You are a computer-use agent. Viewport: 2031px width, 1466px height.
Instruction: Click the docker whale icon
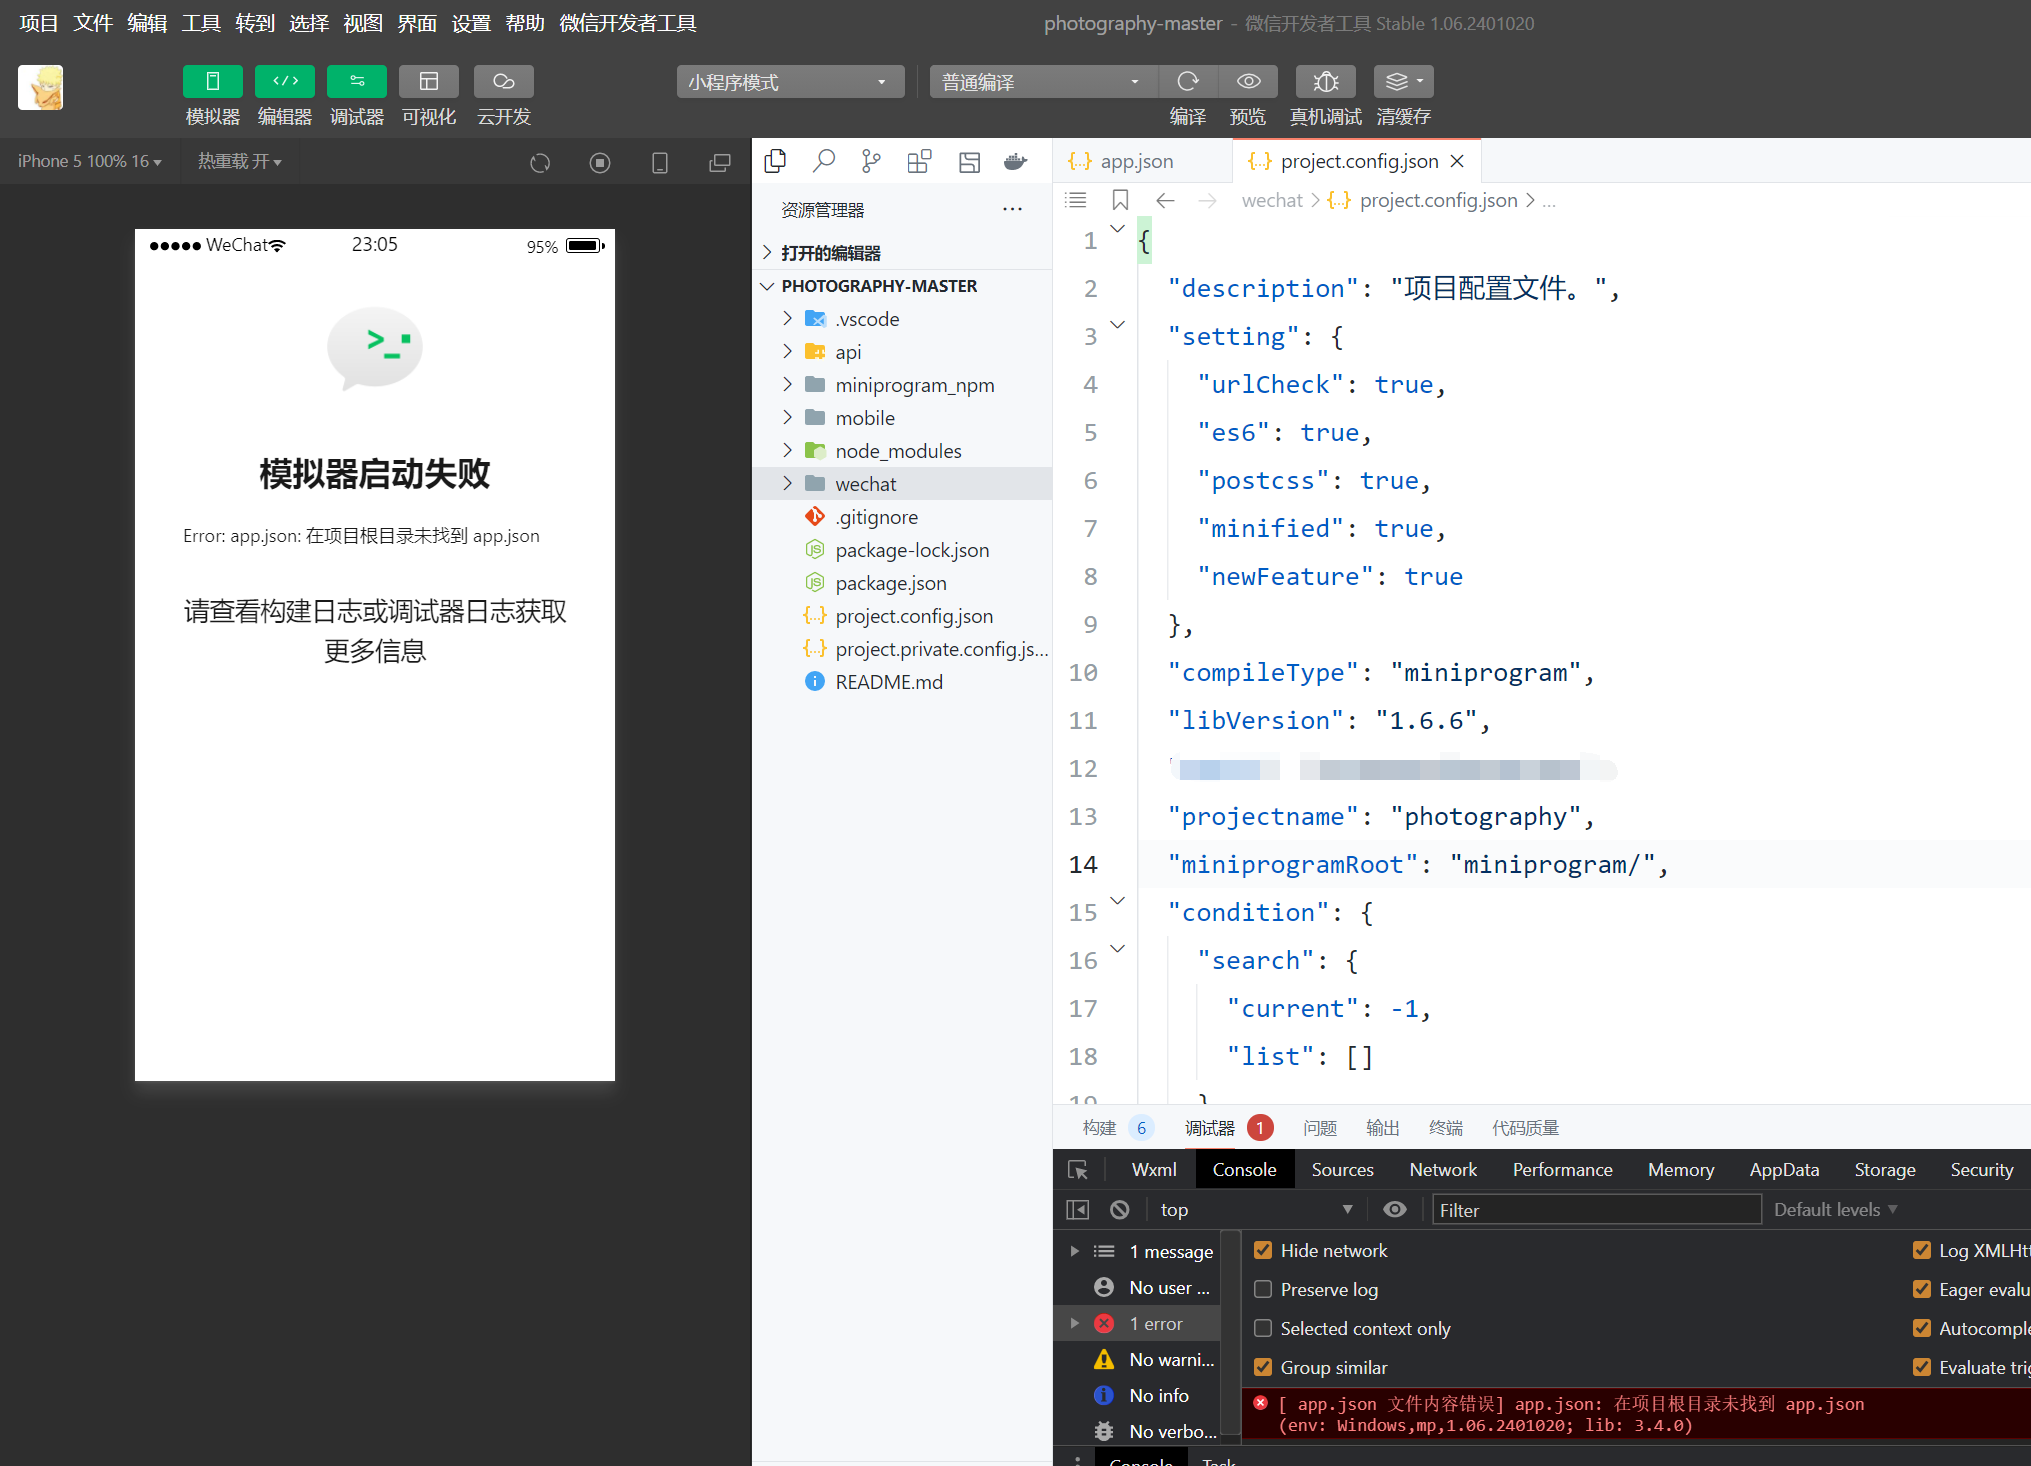[1016, 161]
